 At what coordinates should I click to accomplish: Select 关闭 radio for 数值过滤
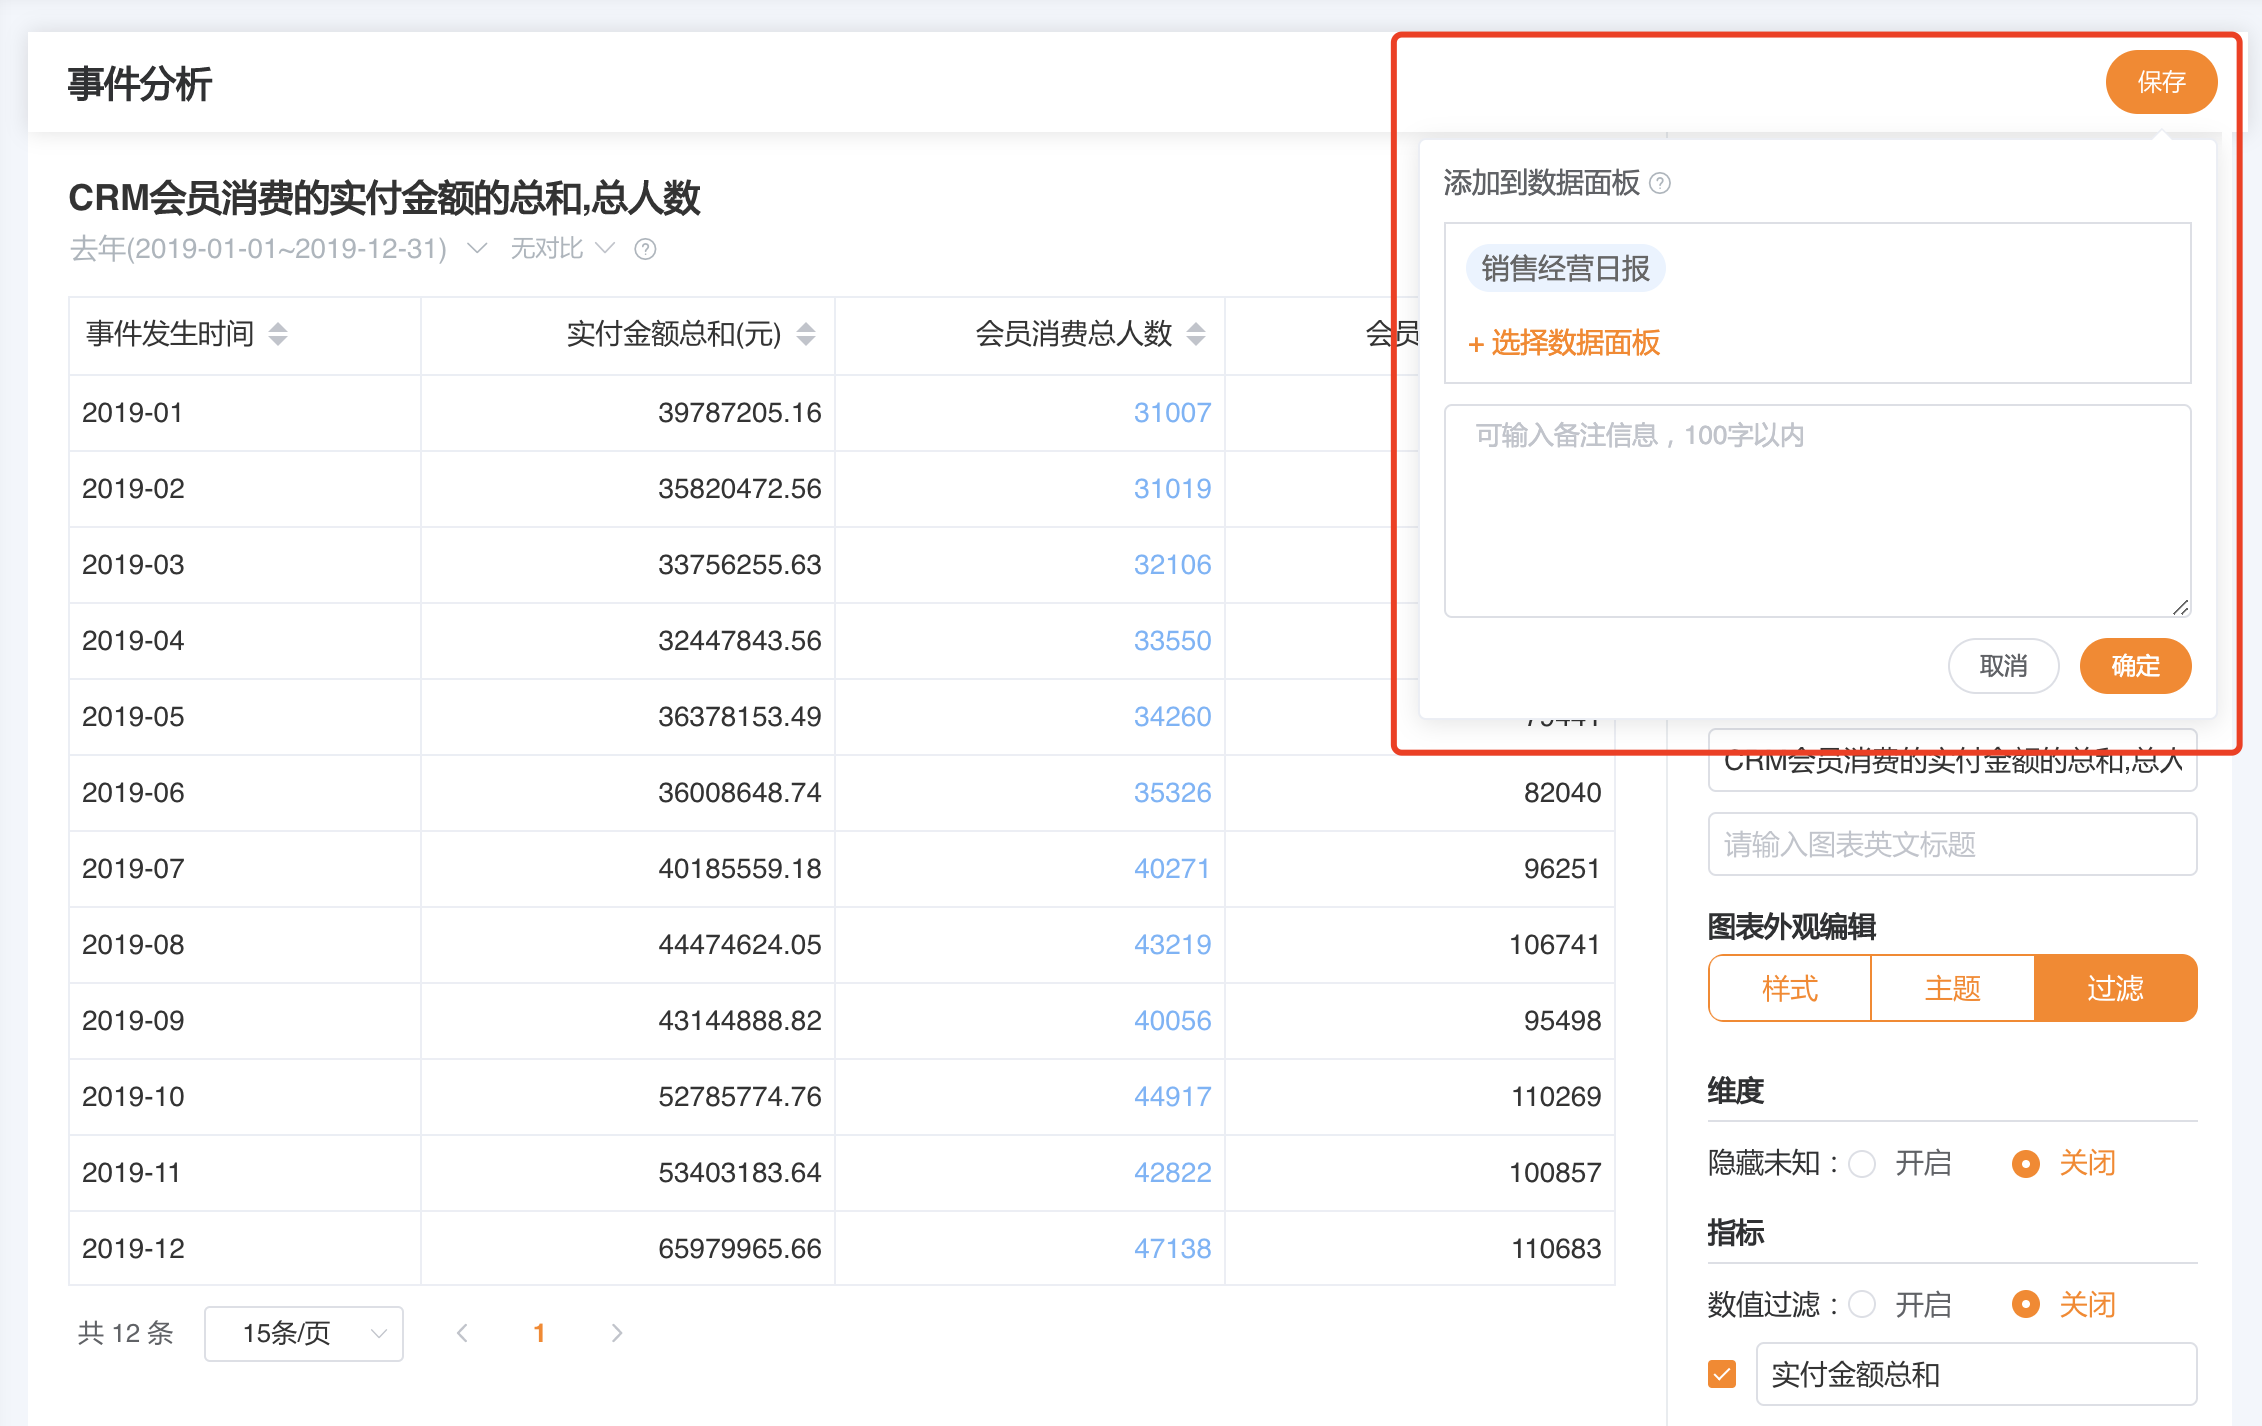[x=2025, y=1305]
